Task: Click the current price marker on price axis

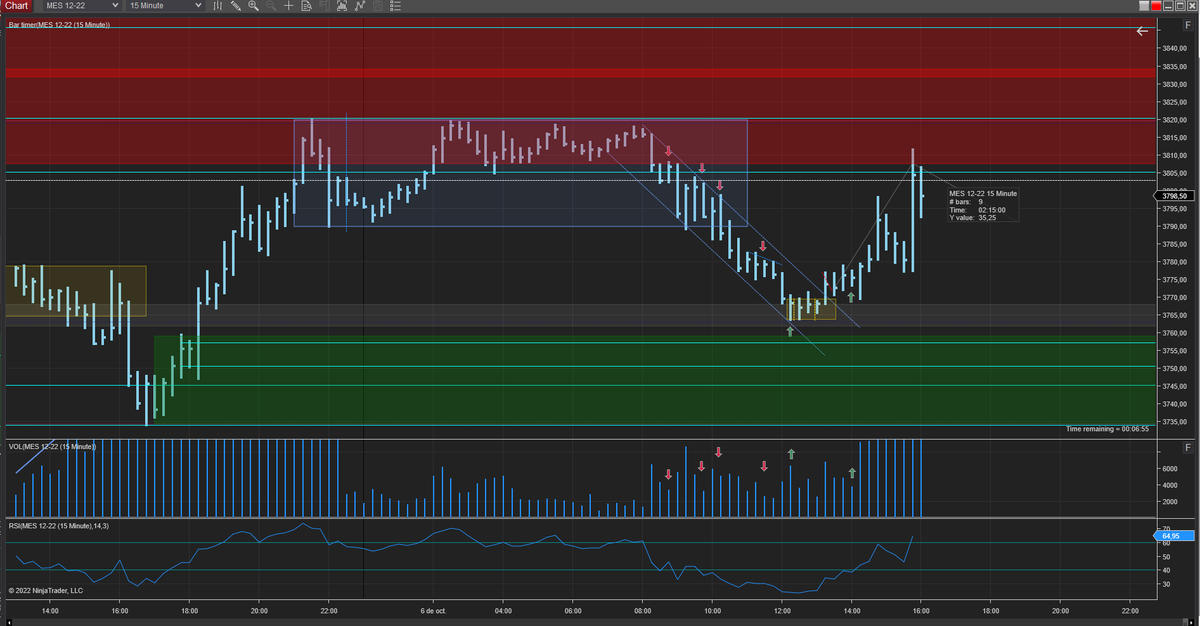Action: pyautogui.click(x=1174, y=196)
